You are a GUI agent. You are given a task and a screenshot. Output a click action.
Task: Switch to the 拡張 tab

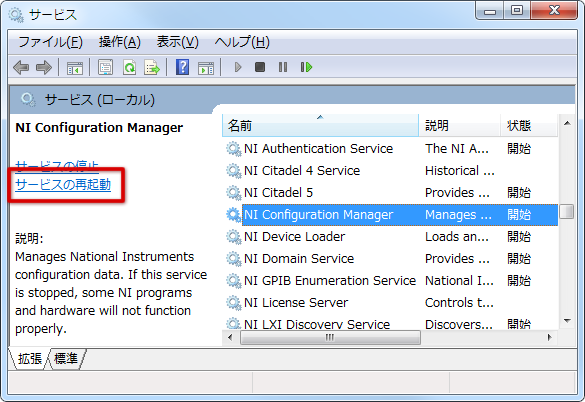click(30, 359)
